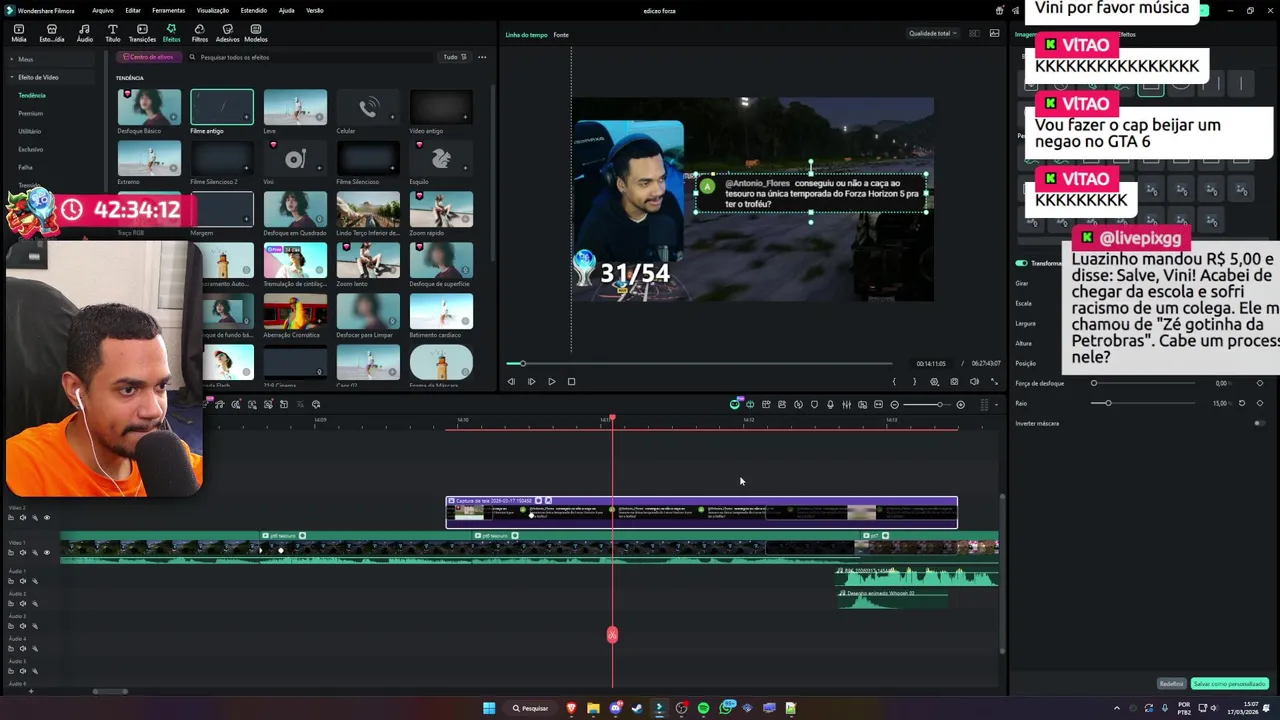This screenshot has width=1280, height=720.
Task: Click the preview snapshot camera icon
Action: click(x=954, y=381)
